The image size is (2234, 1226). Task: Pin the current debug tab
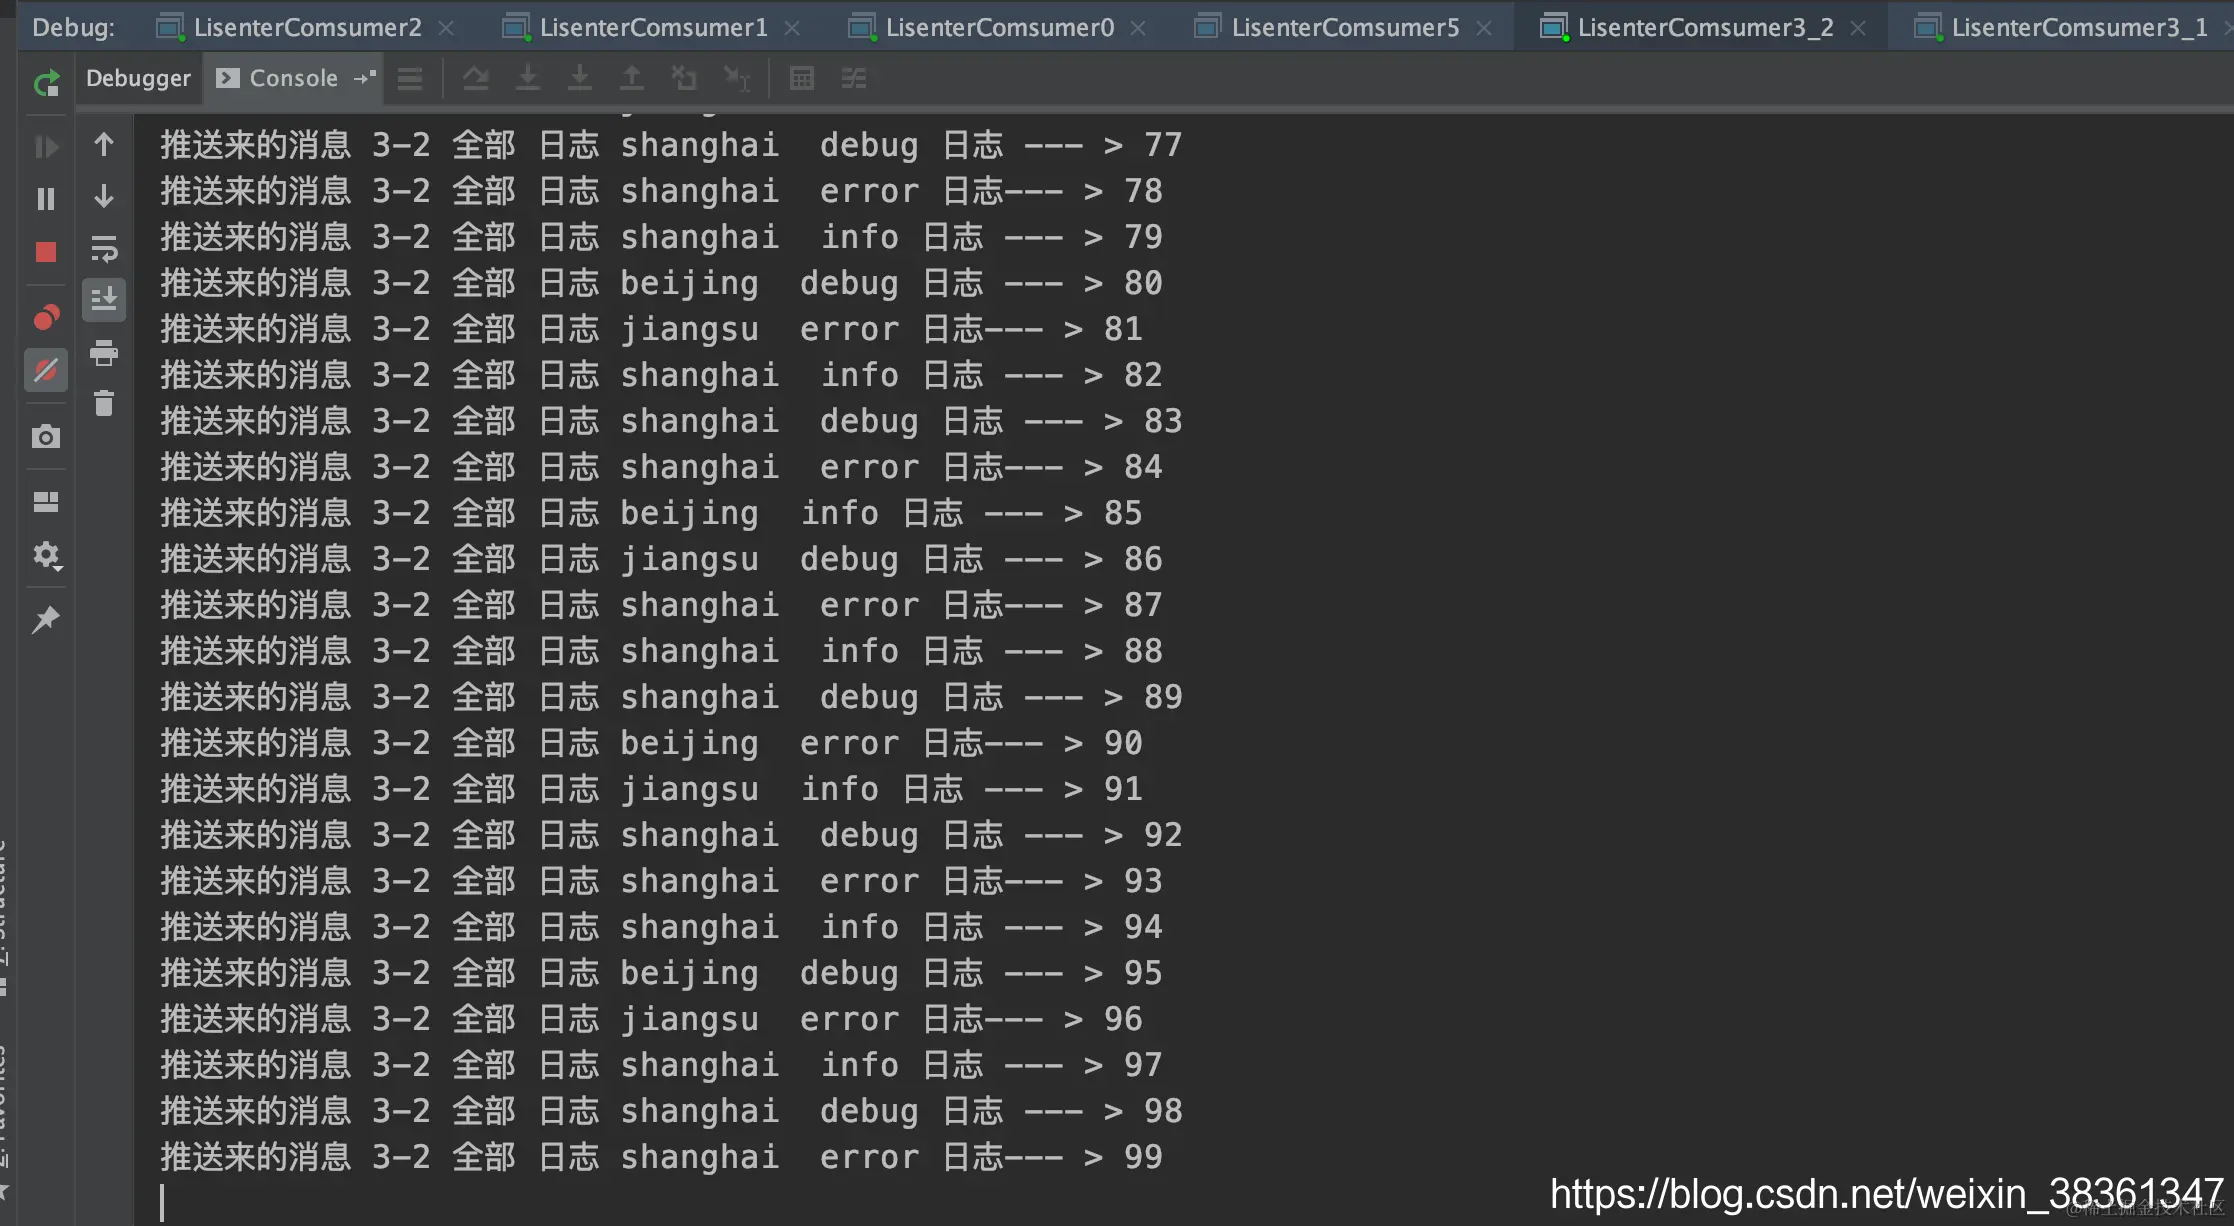click(46, 619)
